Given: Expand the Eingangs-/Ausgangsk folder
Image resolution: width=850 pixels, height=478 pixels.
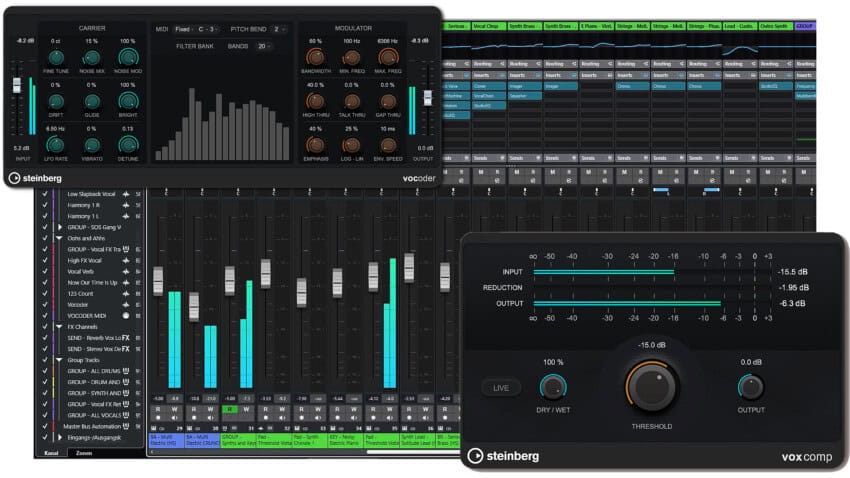Looking at the screenshot, I should pyautogui.click(x=60, y=437).
